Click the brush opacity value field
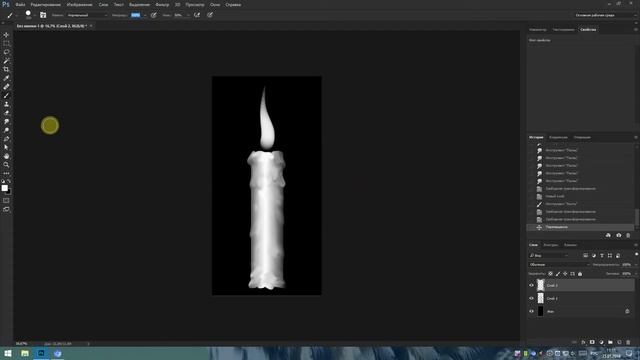Image resolution: width=640 pixels, height=360 pixels. (136, 15)
